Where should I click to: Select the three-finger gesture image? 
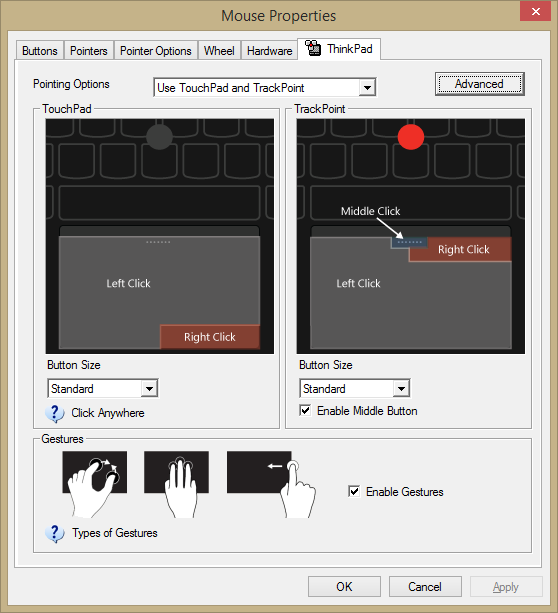click(x=176, y=484)
